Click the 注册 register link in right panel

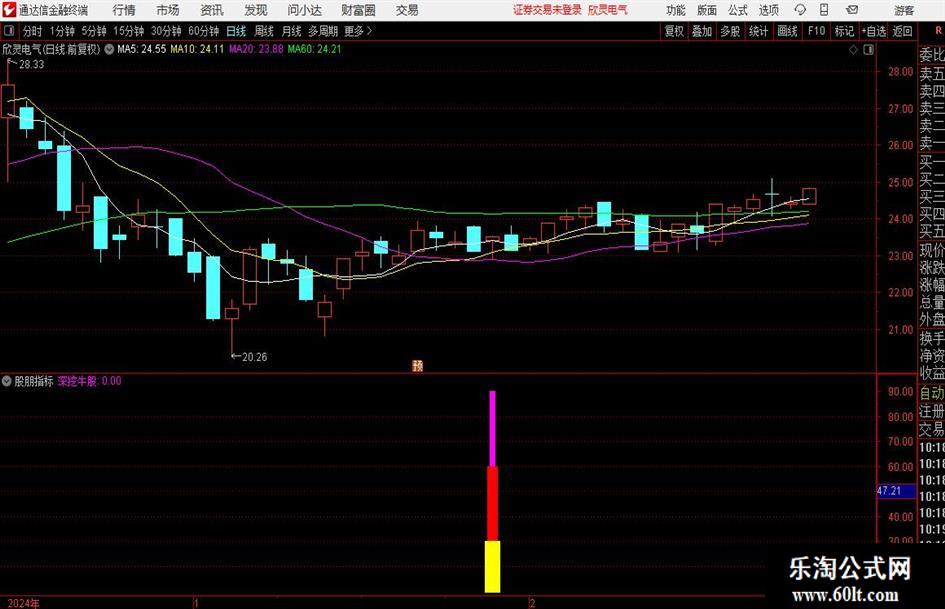click(932, 411)
